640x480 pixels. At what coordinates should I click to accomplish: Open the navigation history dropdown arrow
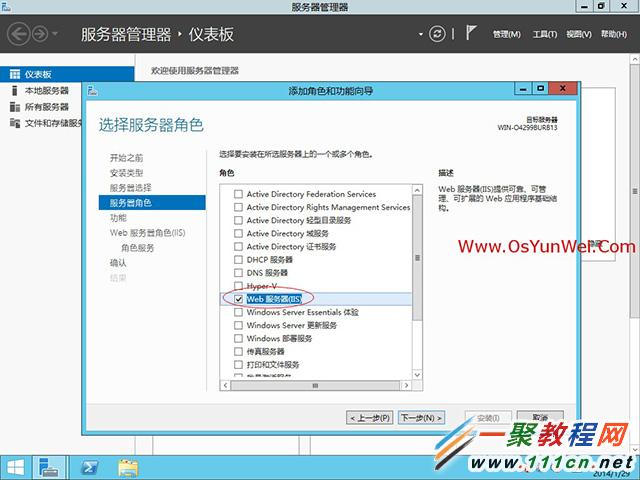coord(55,34)
